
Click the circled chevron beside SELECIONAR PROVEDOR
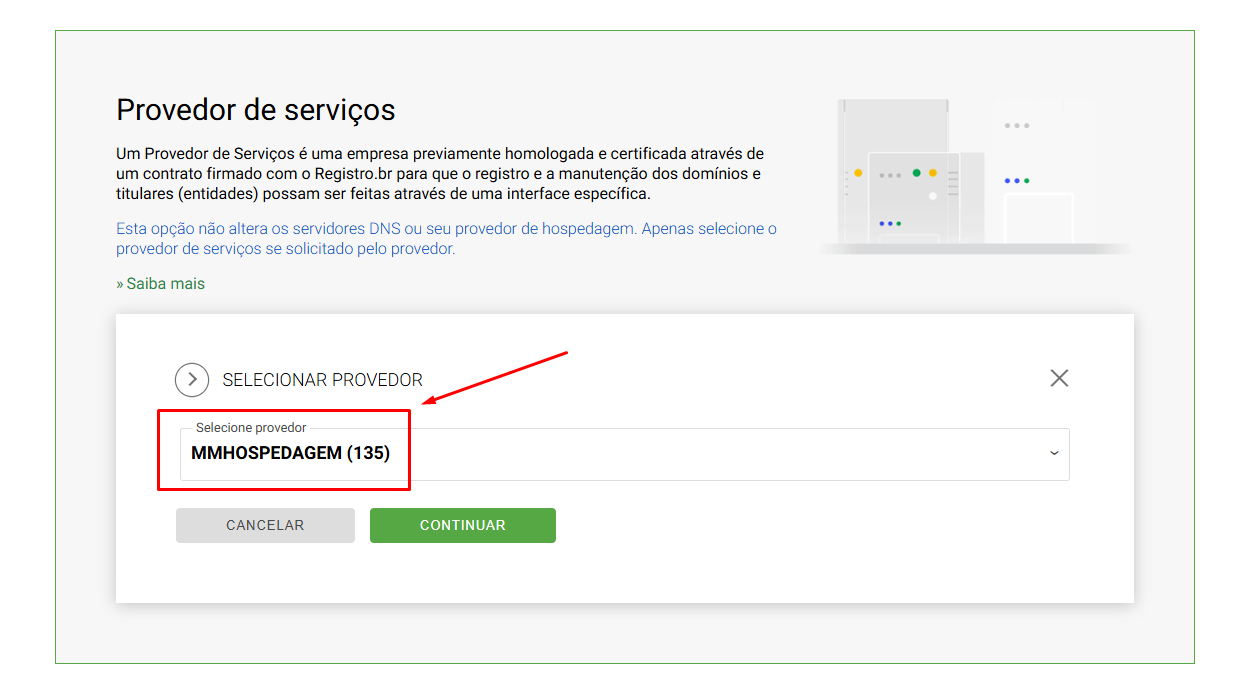click(192, 380)
